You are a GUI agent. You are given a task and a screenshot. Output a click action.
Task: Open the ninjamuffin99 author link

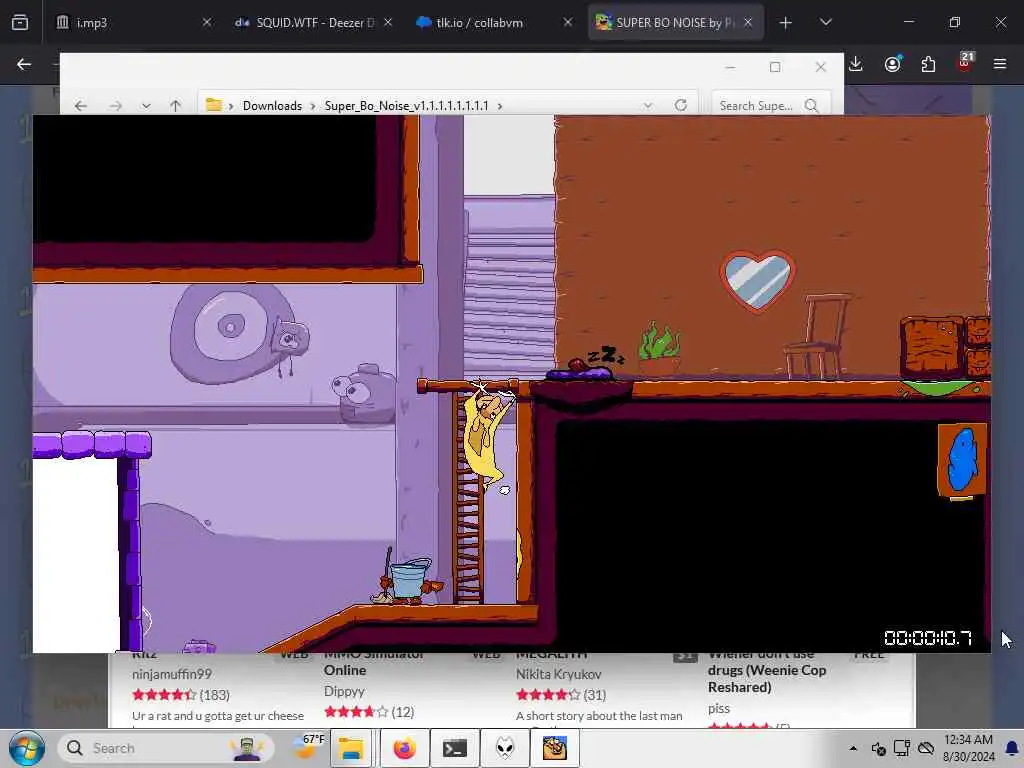click(172, 674)
